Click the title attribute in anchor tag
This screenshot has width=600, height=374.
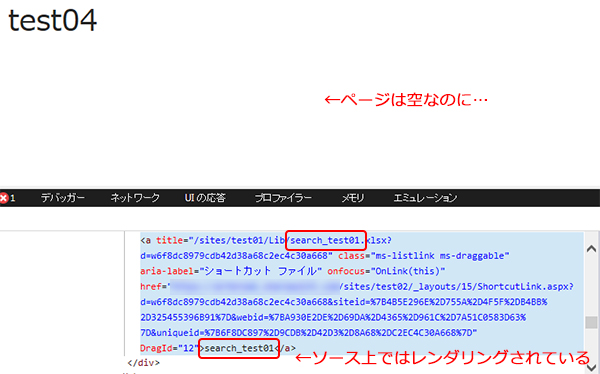[169, 240]
